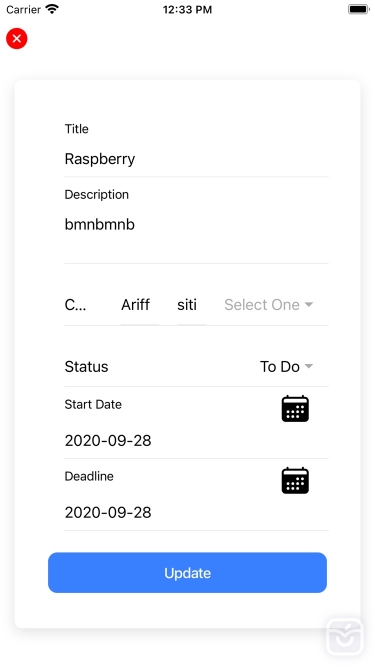Open the Deadline calendar icon
375x667 pixels.
295,480
